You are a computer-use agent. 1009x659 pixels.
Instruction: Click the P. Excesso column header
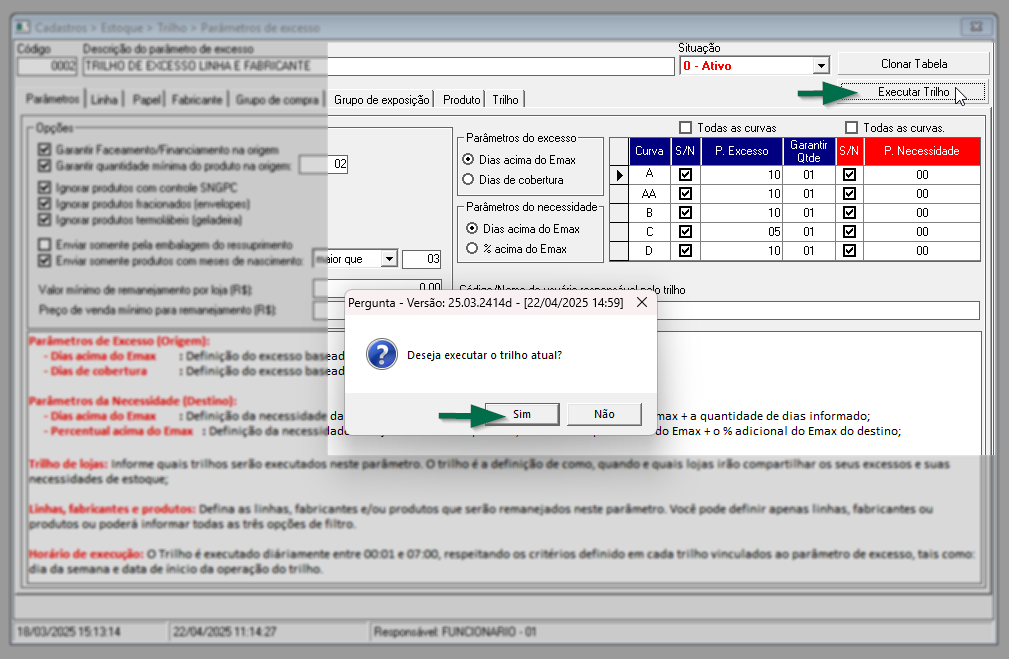tap(741, 151)
